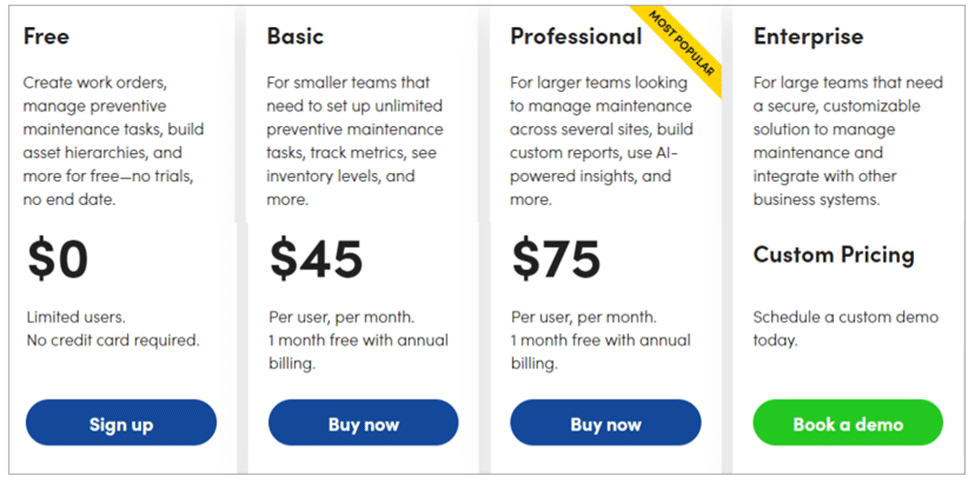Click Buy now under Professional plan
Screen dimensions: 975x483
coord(606,423)
